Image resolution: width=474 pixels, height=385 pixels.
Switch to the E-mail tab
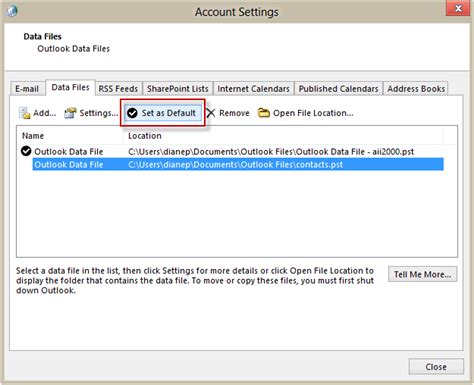tap(27, 89)
